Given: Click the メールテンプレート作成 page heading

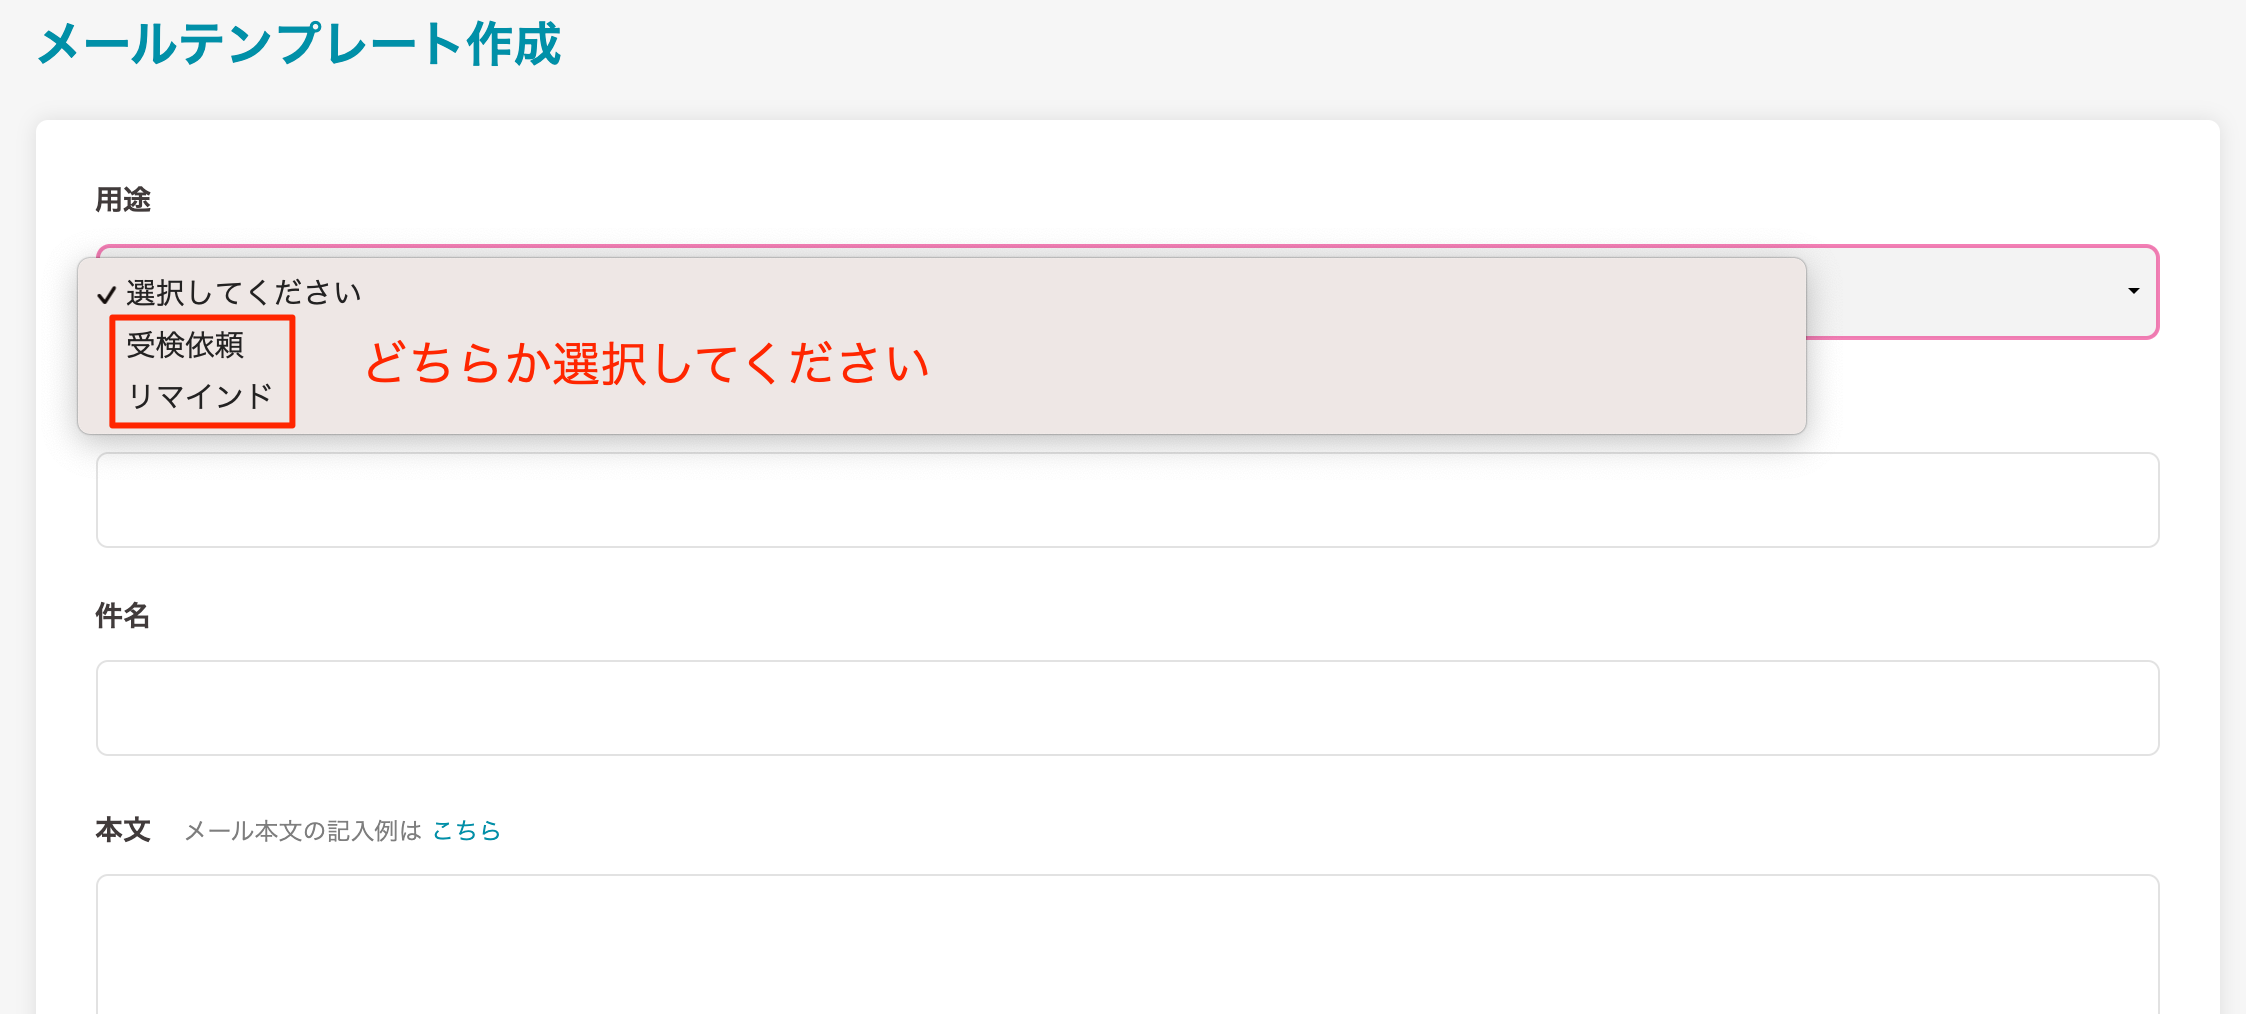Looking at the screenshot, I should pos(299,45).
